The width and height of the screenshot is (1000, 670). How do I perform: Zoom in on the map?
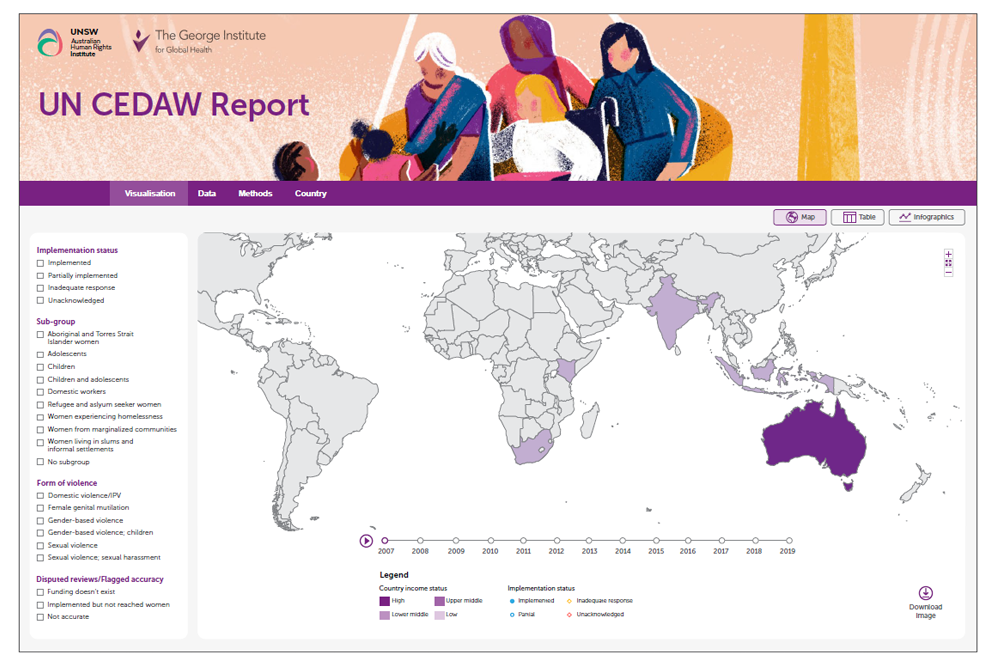pyautogui.click(x=948, y=253)
